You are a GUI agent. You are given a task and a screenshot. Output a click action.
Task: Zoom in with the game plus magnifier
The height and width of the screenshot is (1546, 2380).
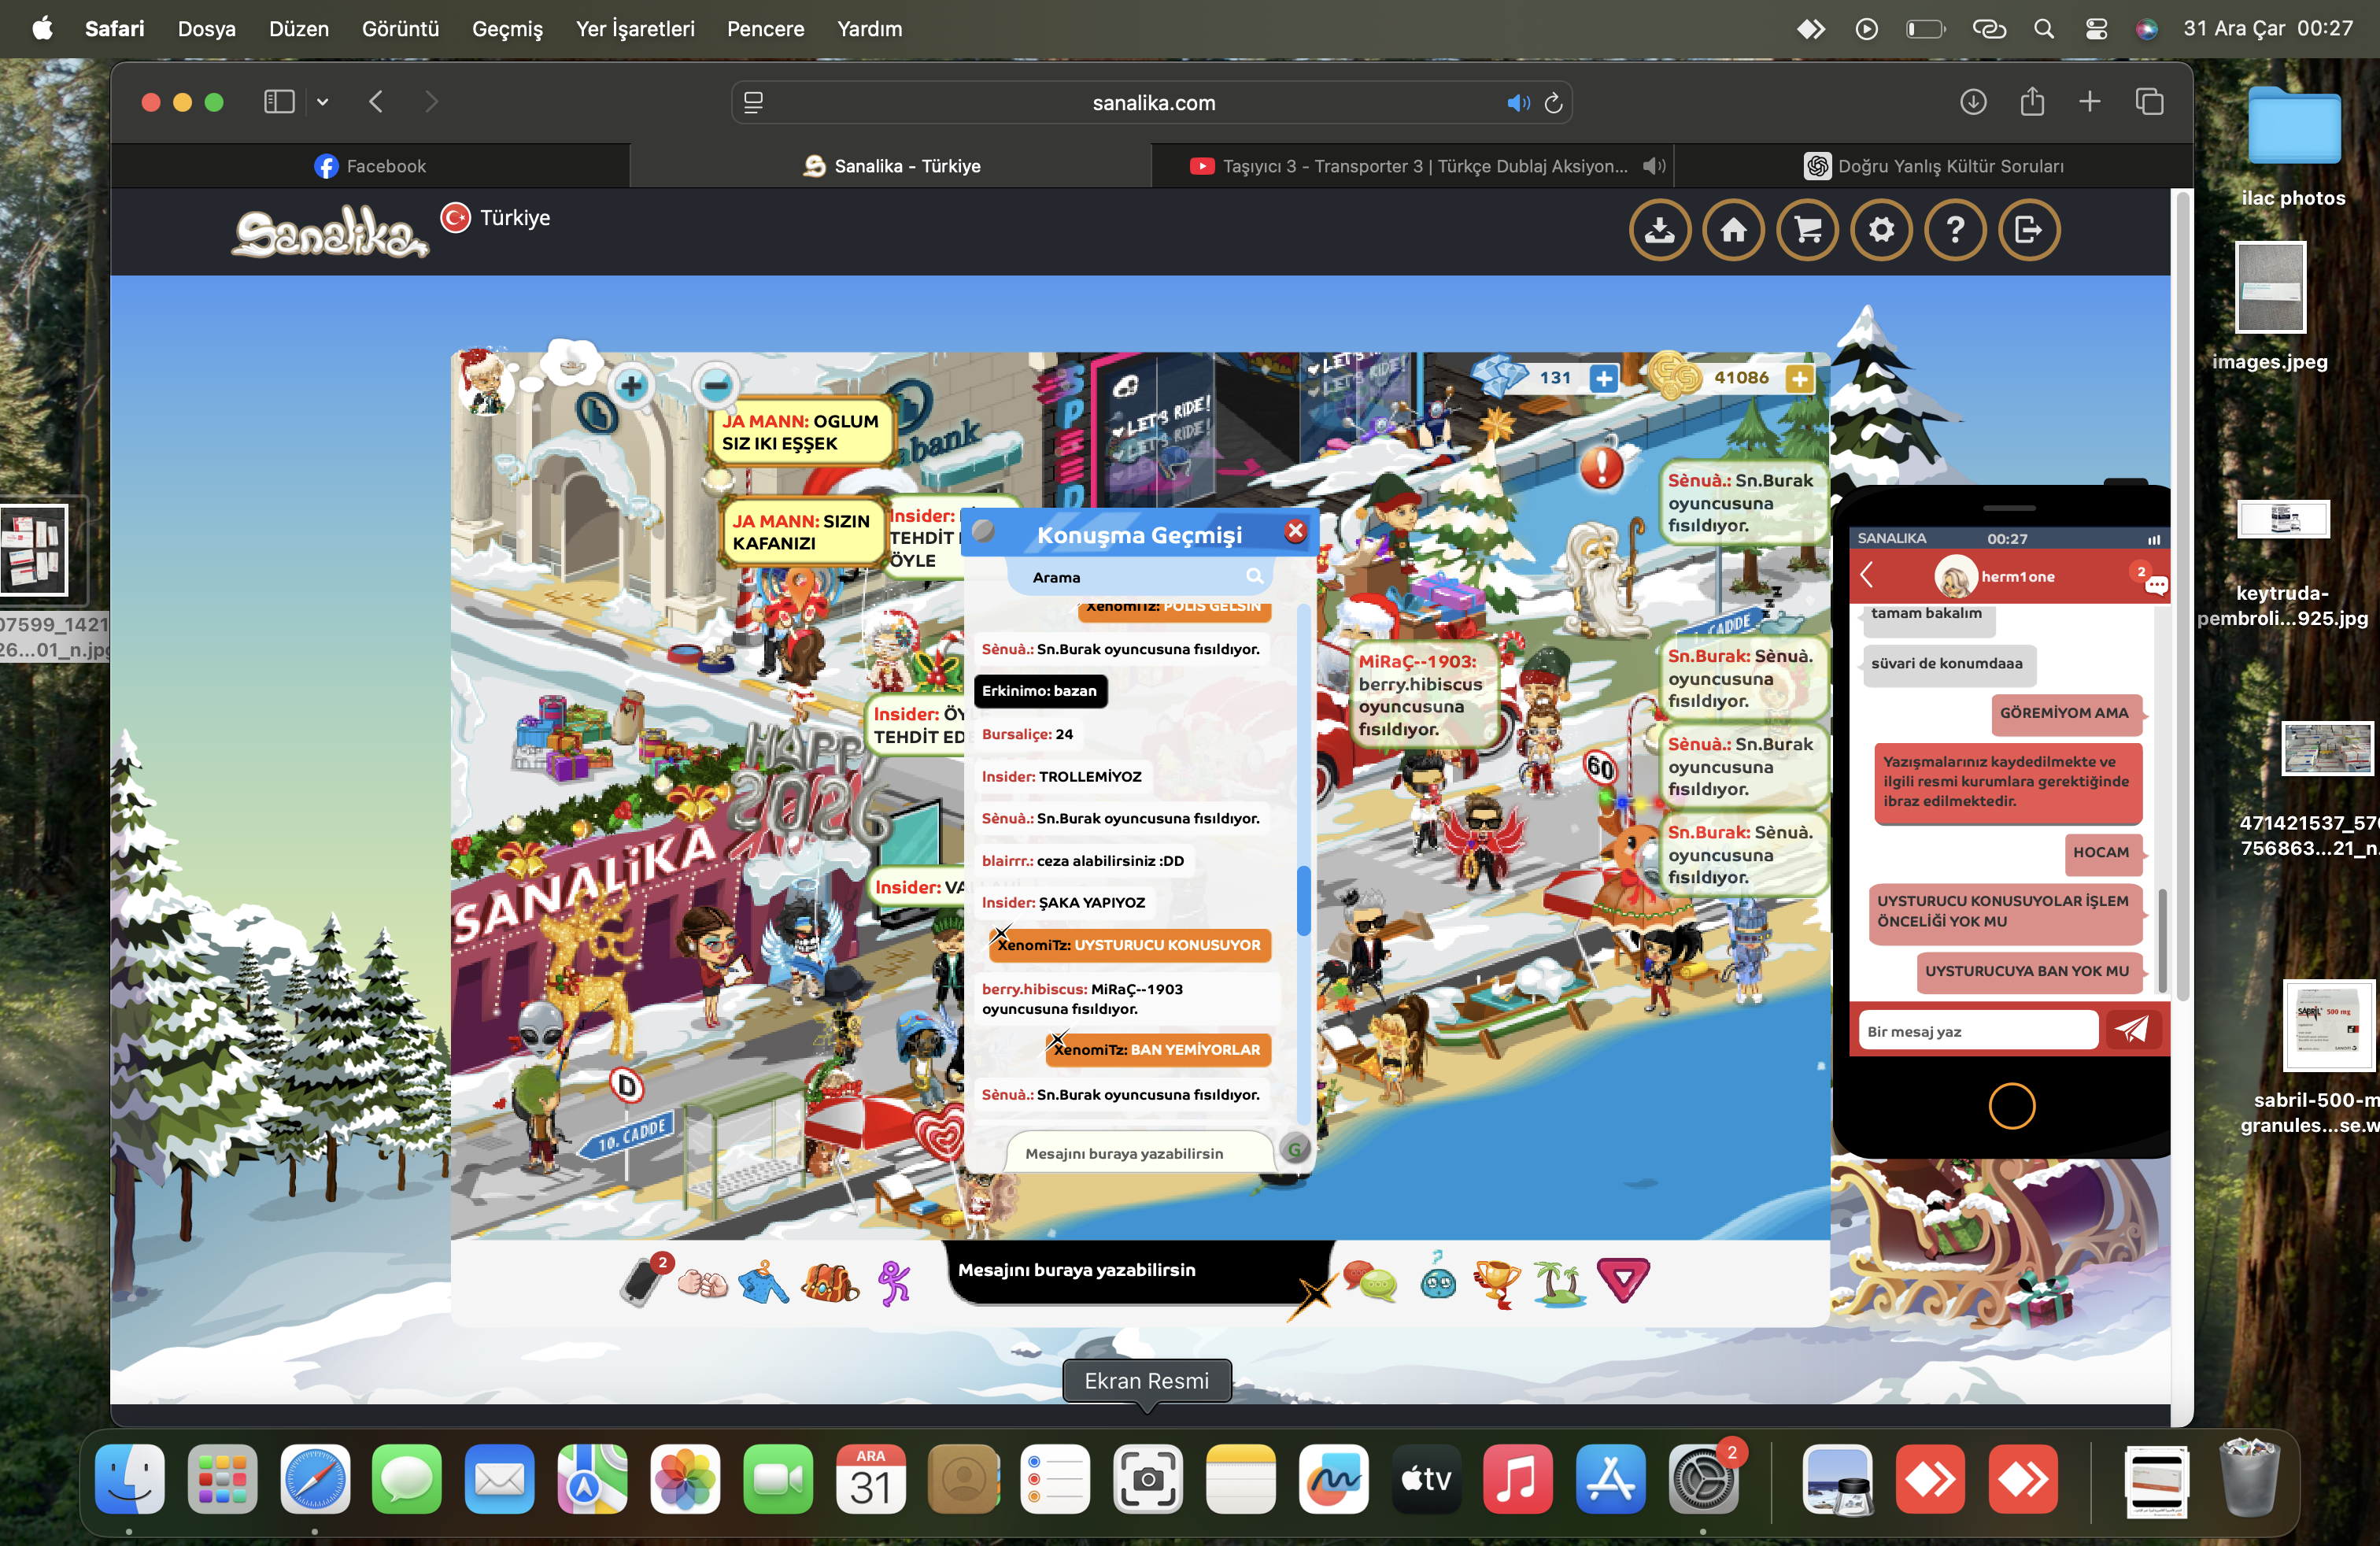click(631, 386)
